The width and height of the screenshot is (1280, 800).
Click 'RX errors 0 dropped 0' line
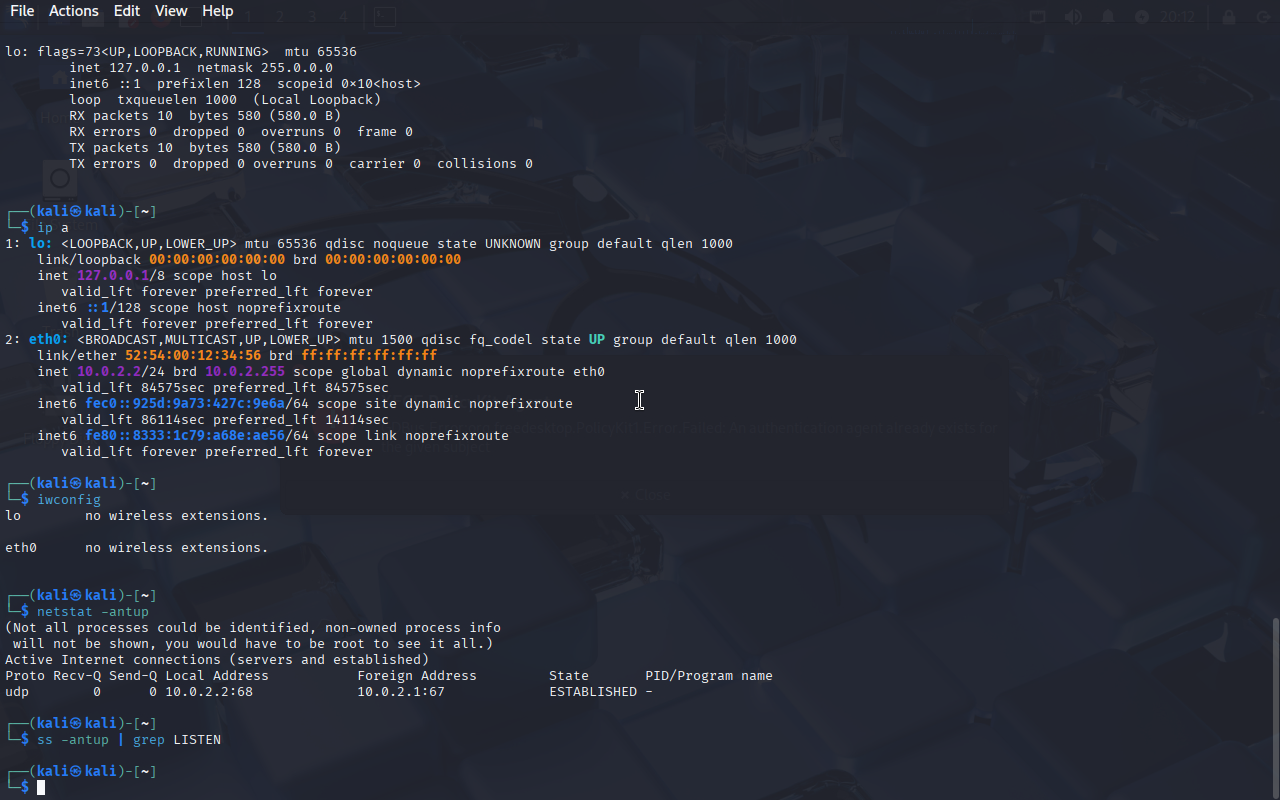point(241,132)
